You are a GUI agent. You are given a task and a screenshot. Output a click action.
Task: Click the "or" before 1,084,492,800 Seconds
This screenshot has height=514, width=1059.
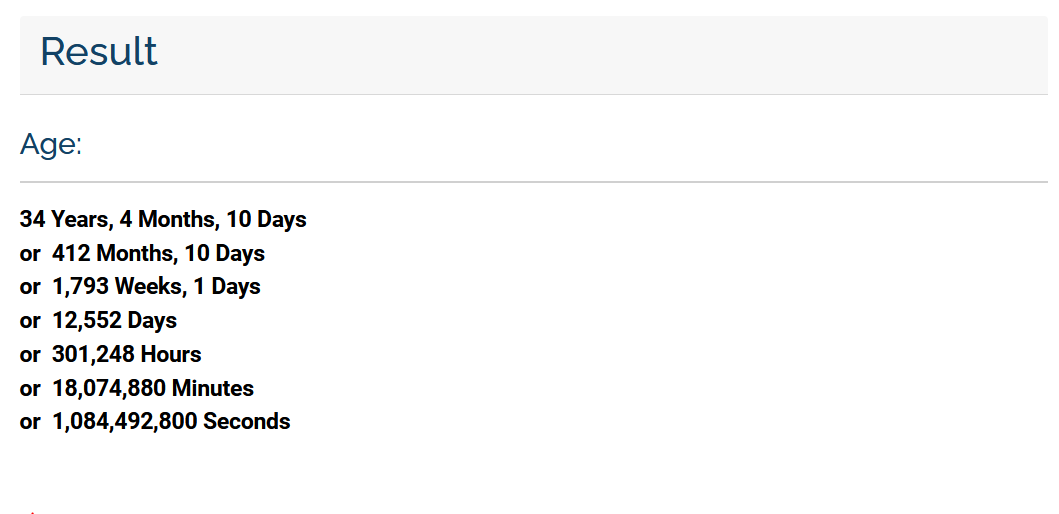click(30, 423)
